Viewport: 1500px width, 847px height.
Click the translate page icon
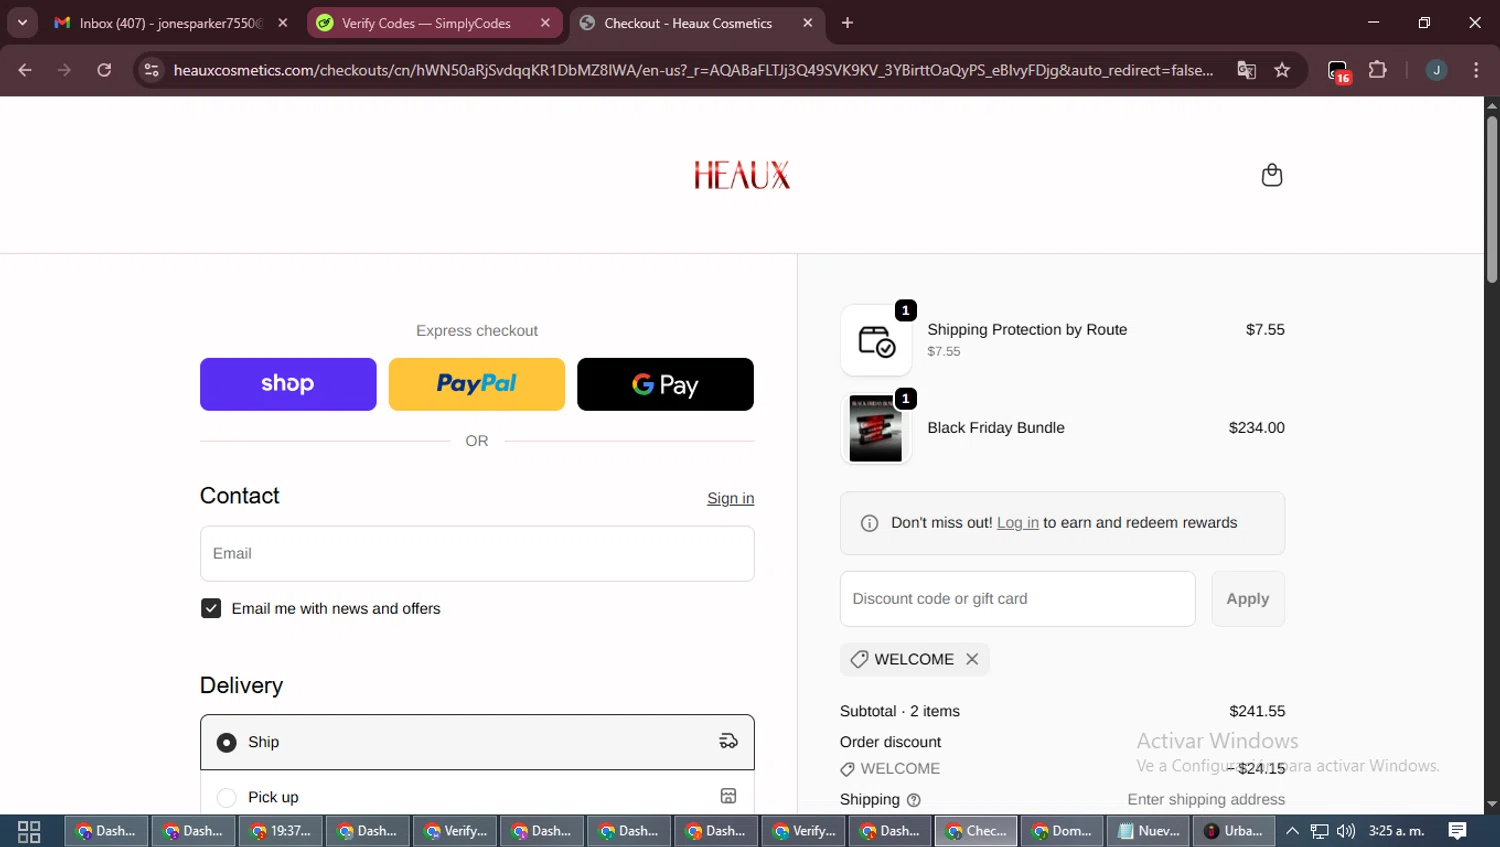point(1246,70)
